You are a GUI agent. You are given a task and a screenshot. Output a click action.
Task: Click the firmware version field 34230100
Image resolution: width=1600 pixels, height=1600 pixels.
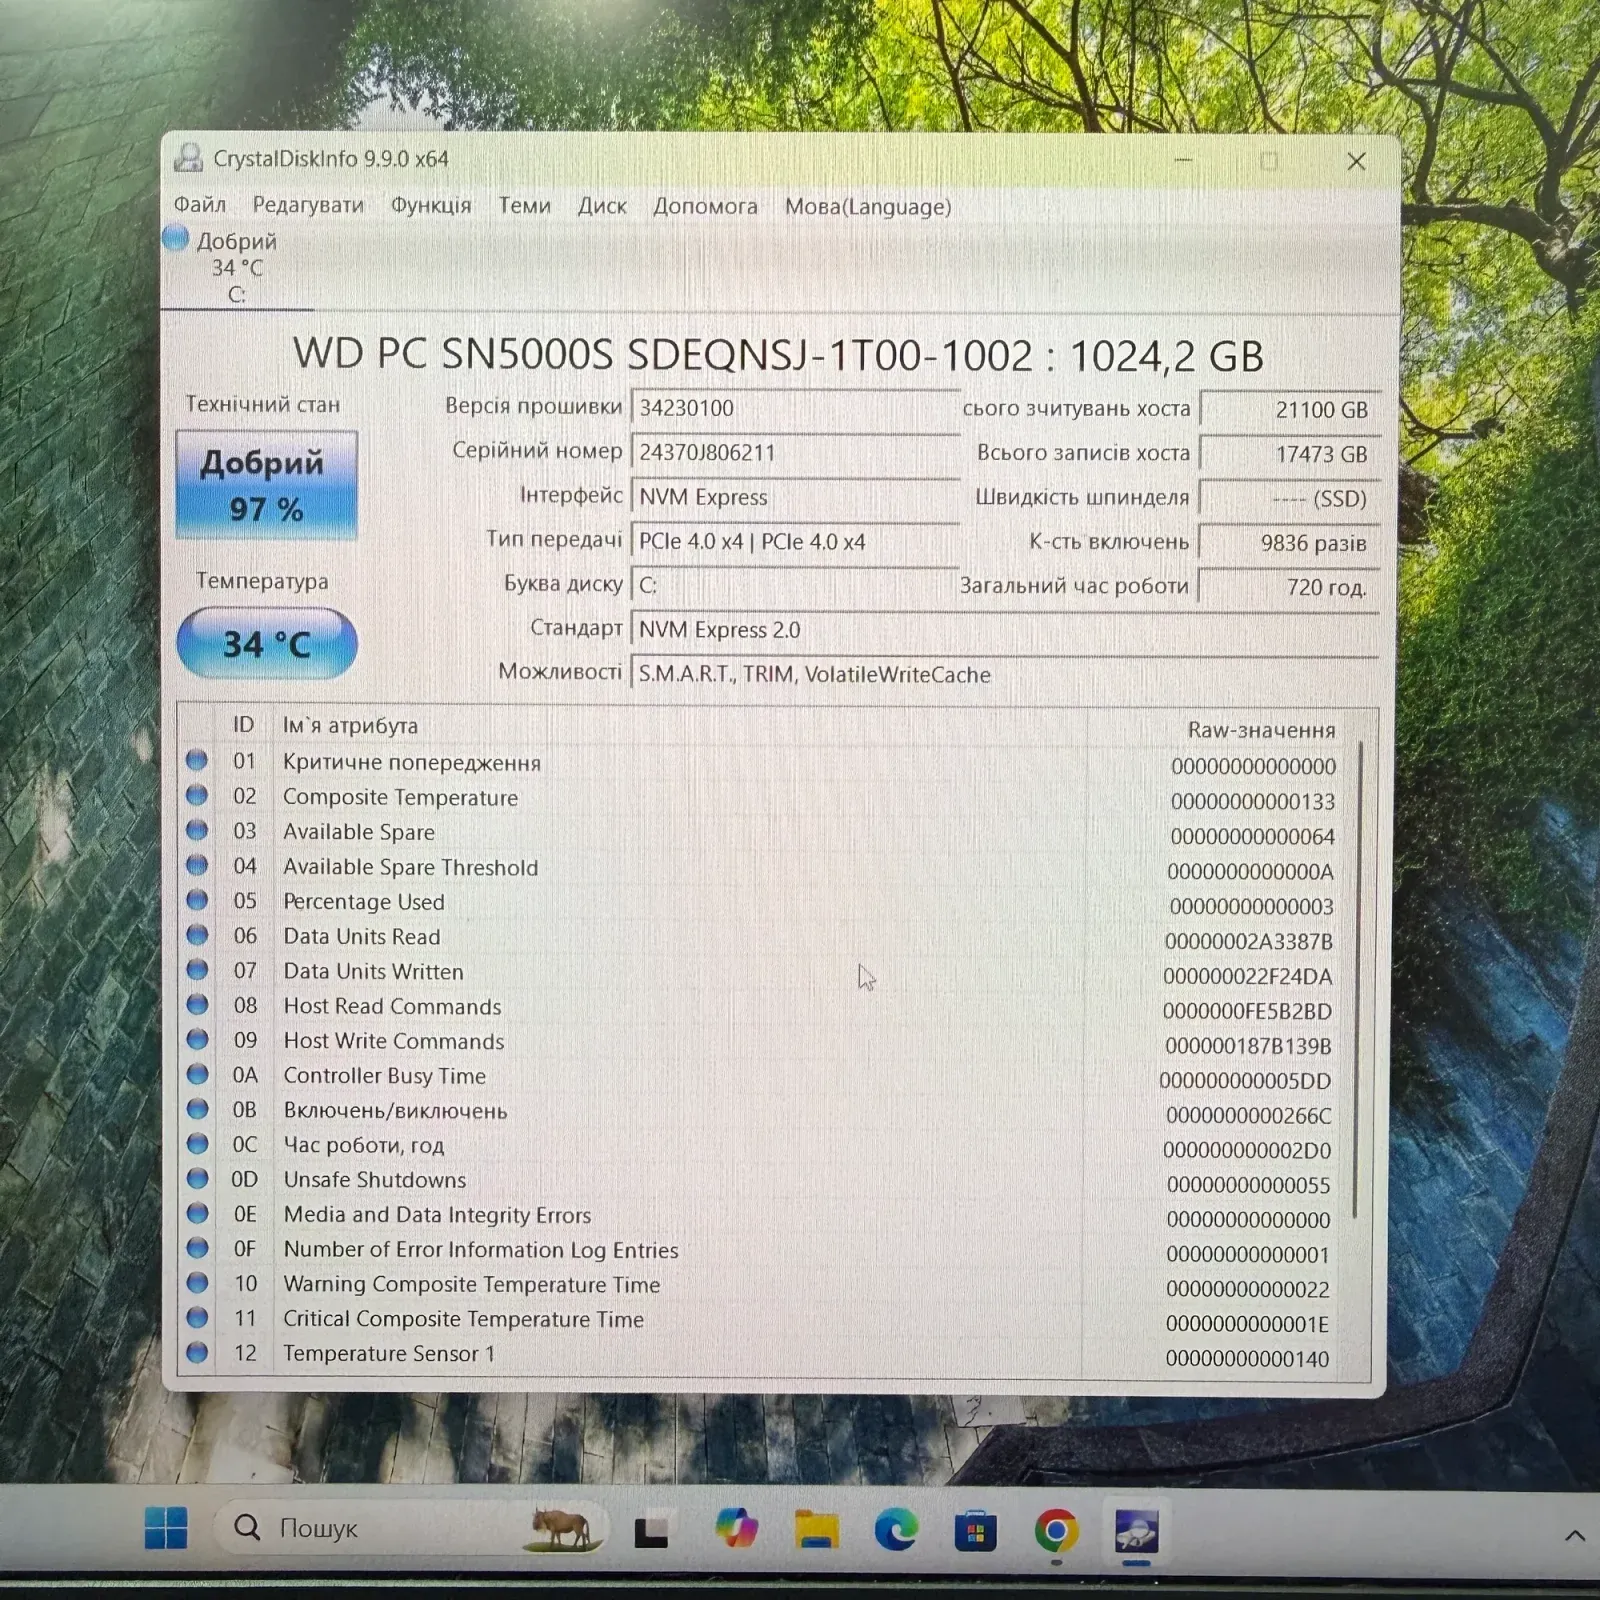[x=795, y=408]
